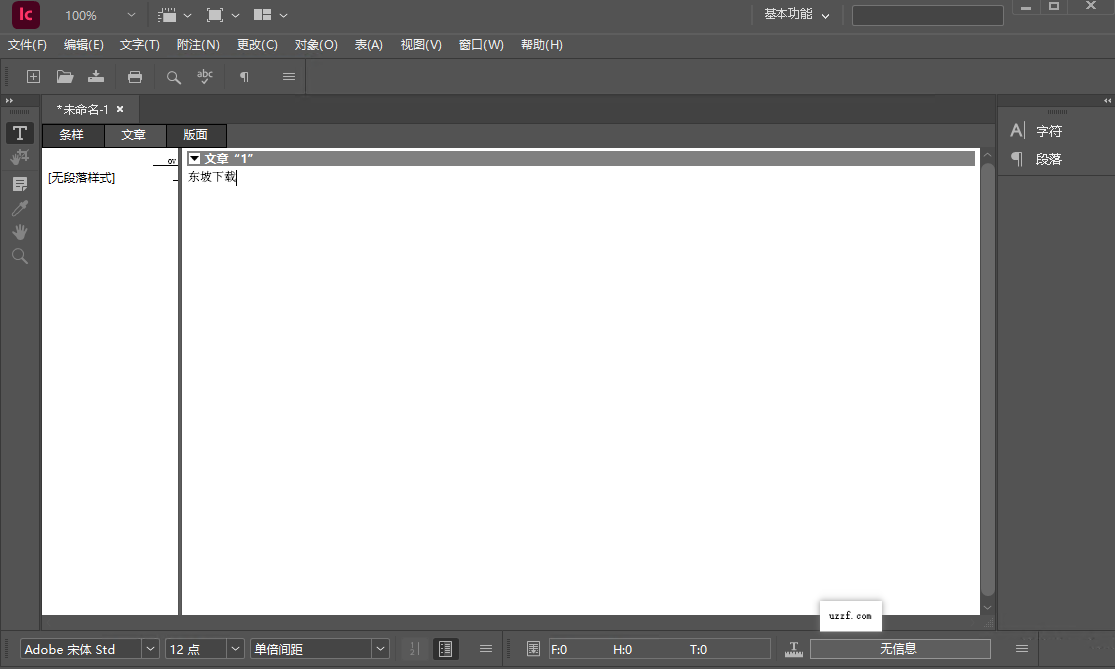Open a file via folder icon

pos(65,76)
